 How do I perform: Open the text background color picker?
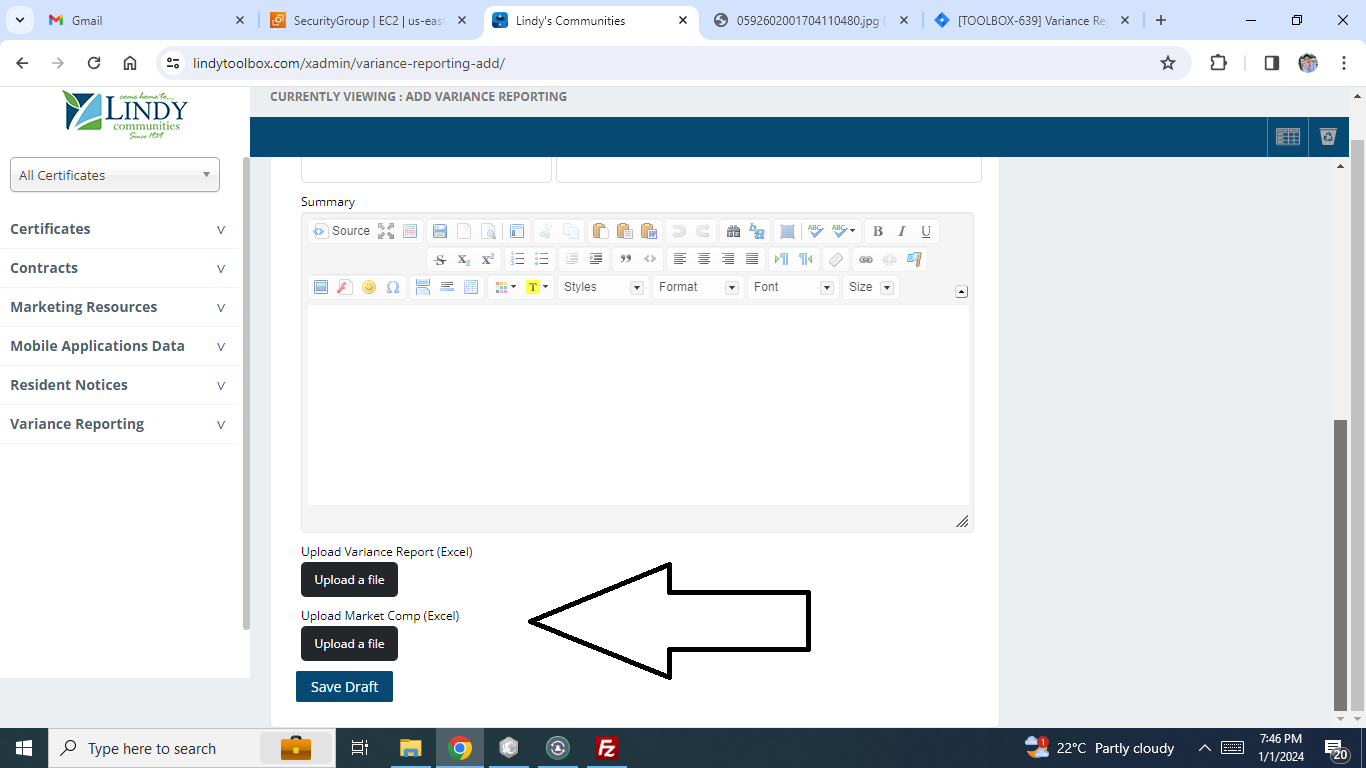[x=536, y=287]
